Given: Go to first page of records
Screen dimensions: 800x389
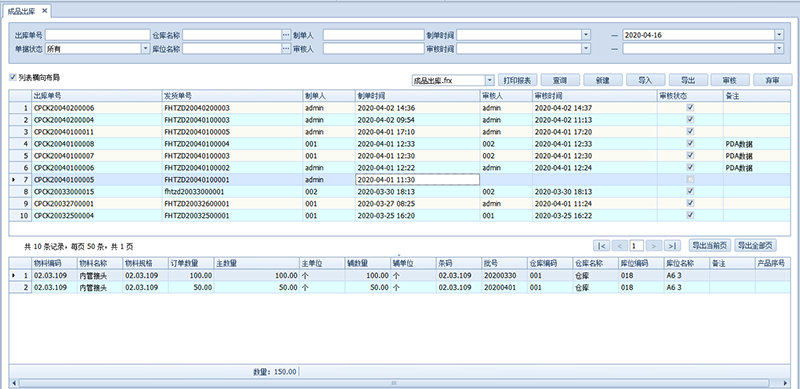Looking at the screenshot, I should (x=602, y=246).
